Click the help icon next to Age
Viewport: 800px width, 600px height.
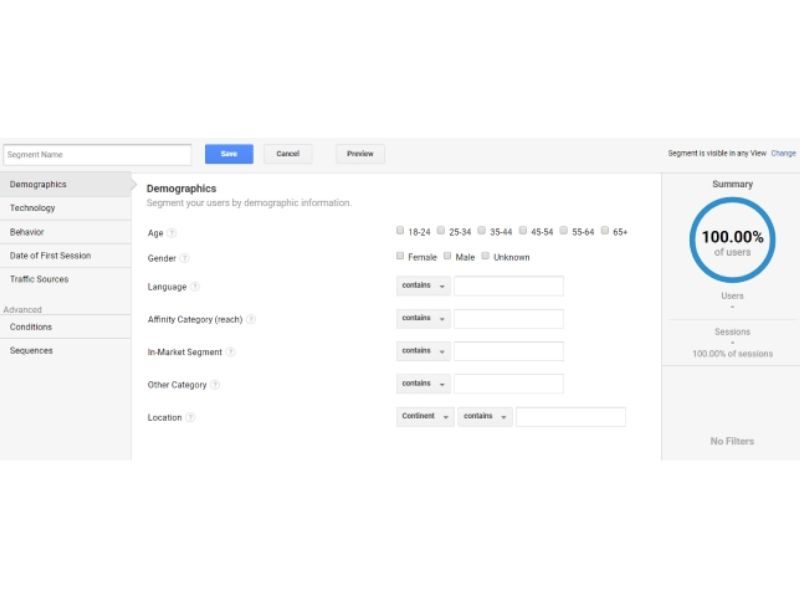pos(172,233)
